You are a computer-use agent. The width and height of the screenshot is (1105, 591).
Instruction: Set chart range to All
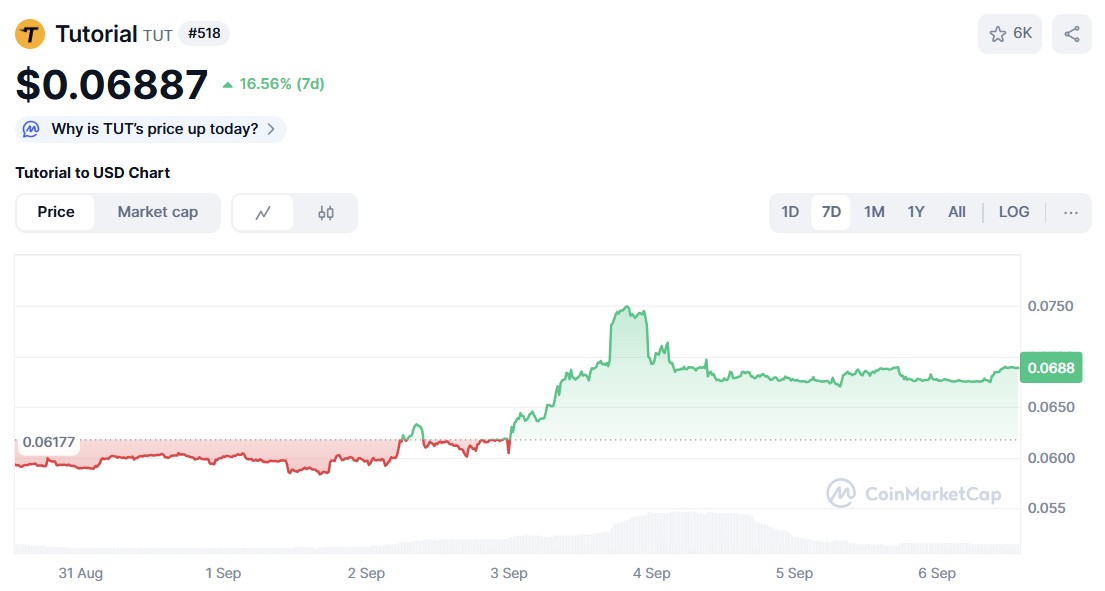(x=956, y=212)
